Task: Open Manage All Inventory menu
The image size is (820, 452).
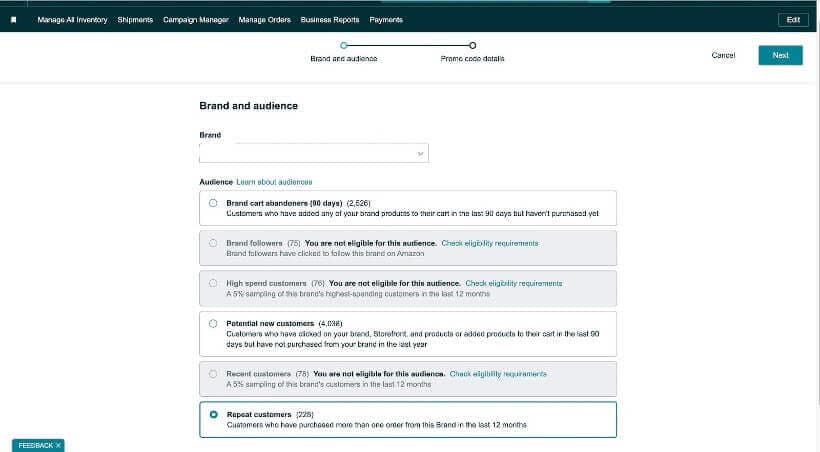Action: pos(73,20)
